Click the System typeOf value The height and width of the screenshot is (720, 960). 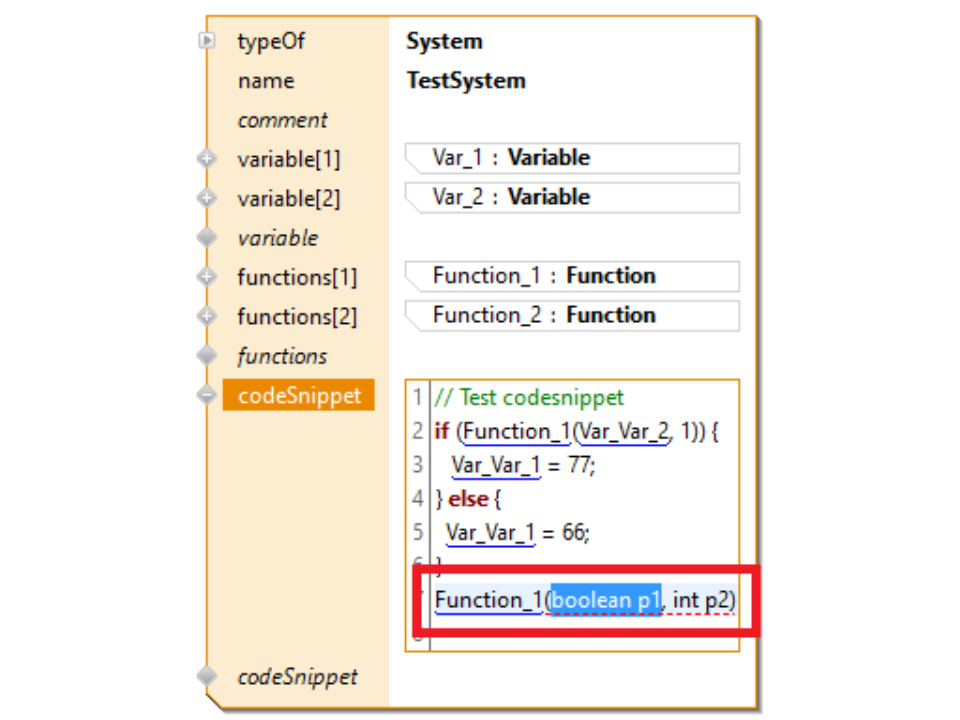(444, 41)
